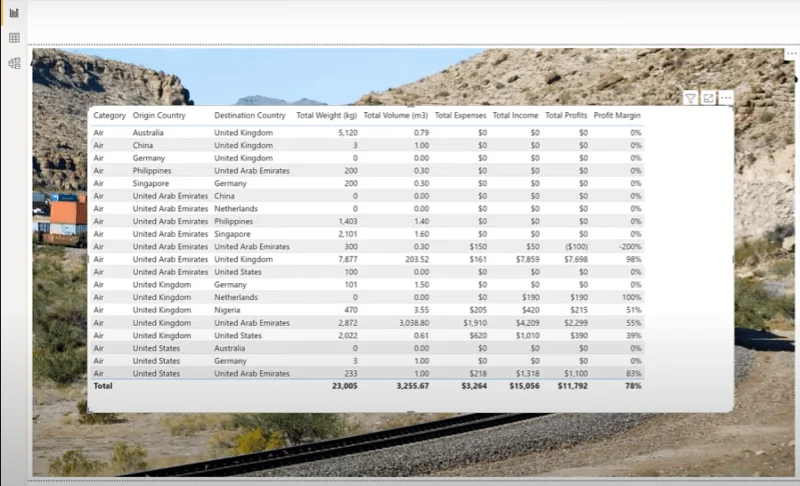Click the 83% profit margin cell
This screenshot has width=800, height=486.
tap(634, 374)
